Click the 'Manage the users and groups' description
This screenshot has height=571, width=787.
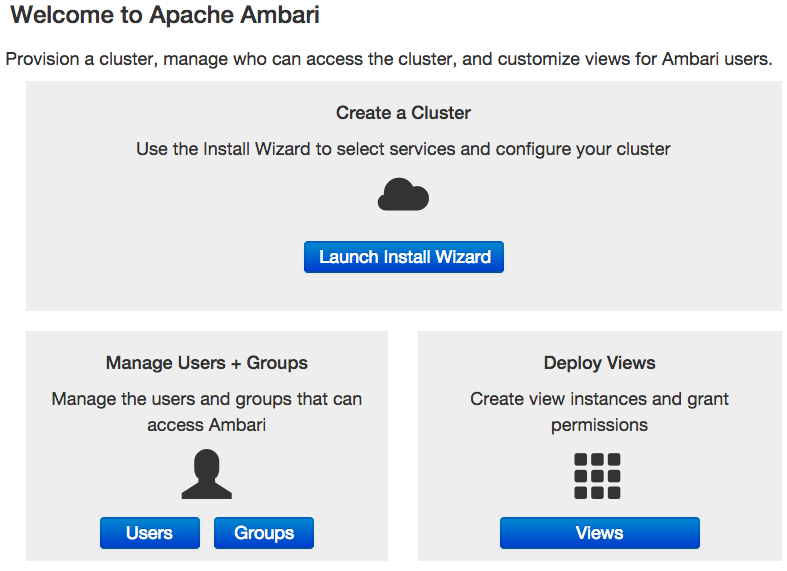(206, 412)
